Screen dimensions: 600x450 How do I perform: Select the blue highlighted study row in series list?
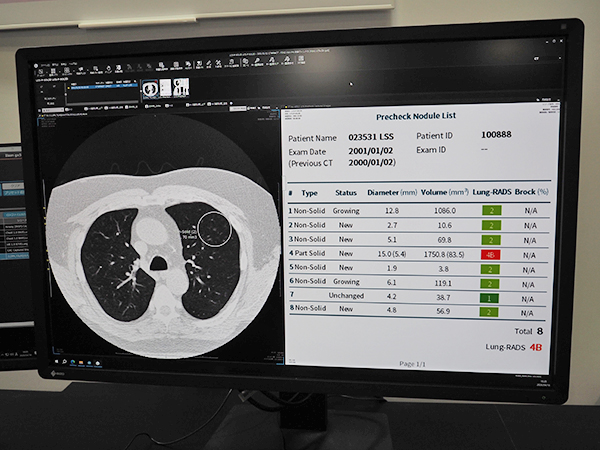(x=103, y=87)
